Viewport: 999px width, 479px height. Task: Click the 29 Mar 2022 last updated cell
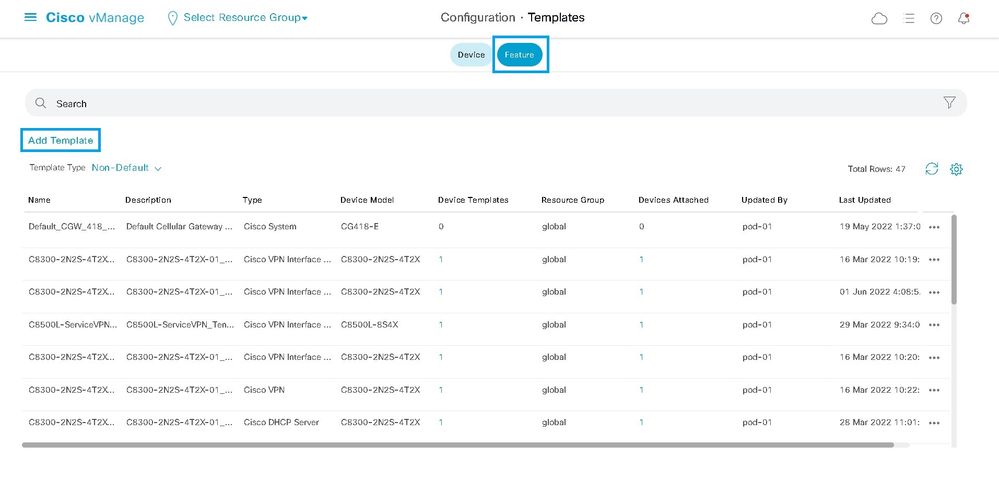point(879,325)
